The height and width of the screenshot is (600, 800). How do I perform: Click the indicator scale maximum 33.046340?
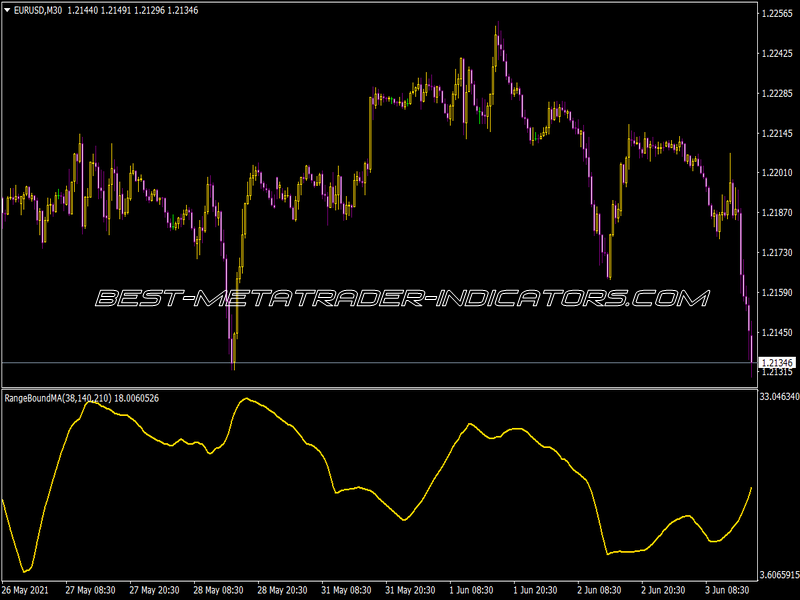(x=780, y=396)
